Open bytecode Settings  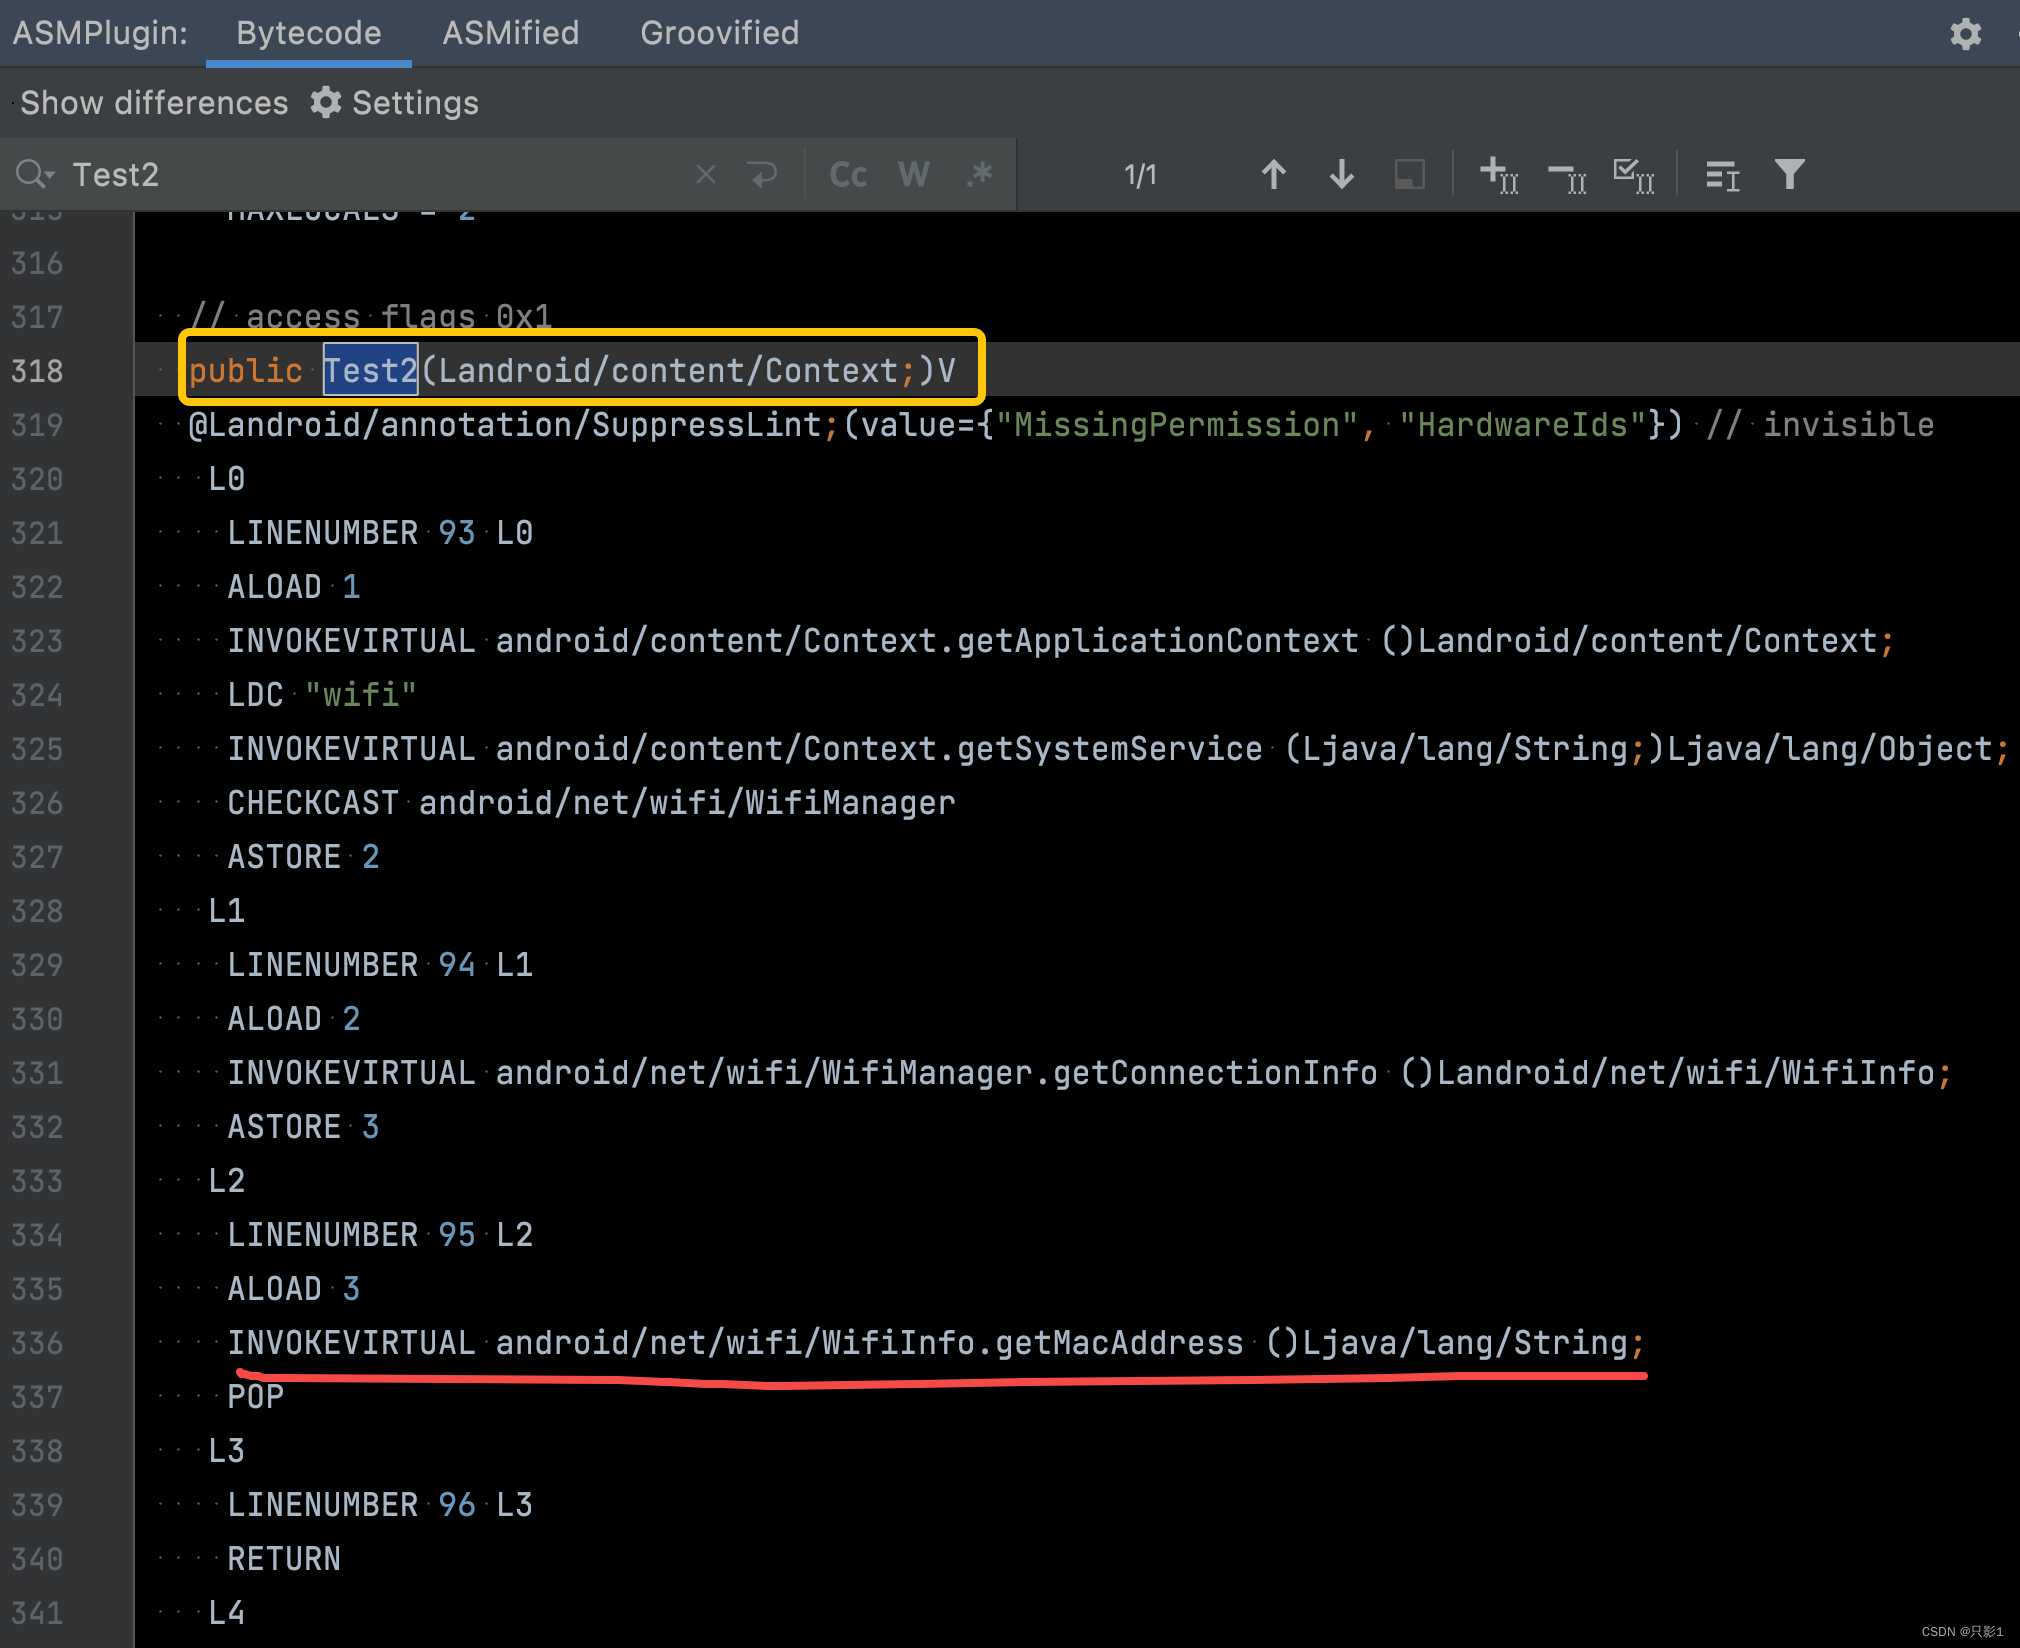click(394, 103)
